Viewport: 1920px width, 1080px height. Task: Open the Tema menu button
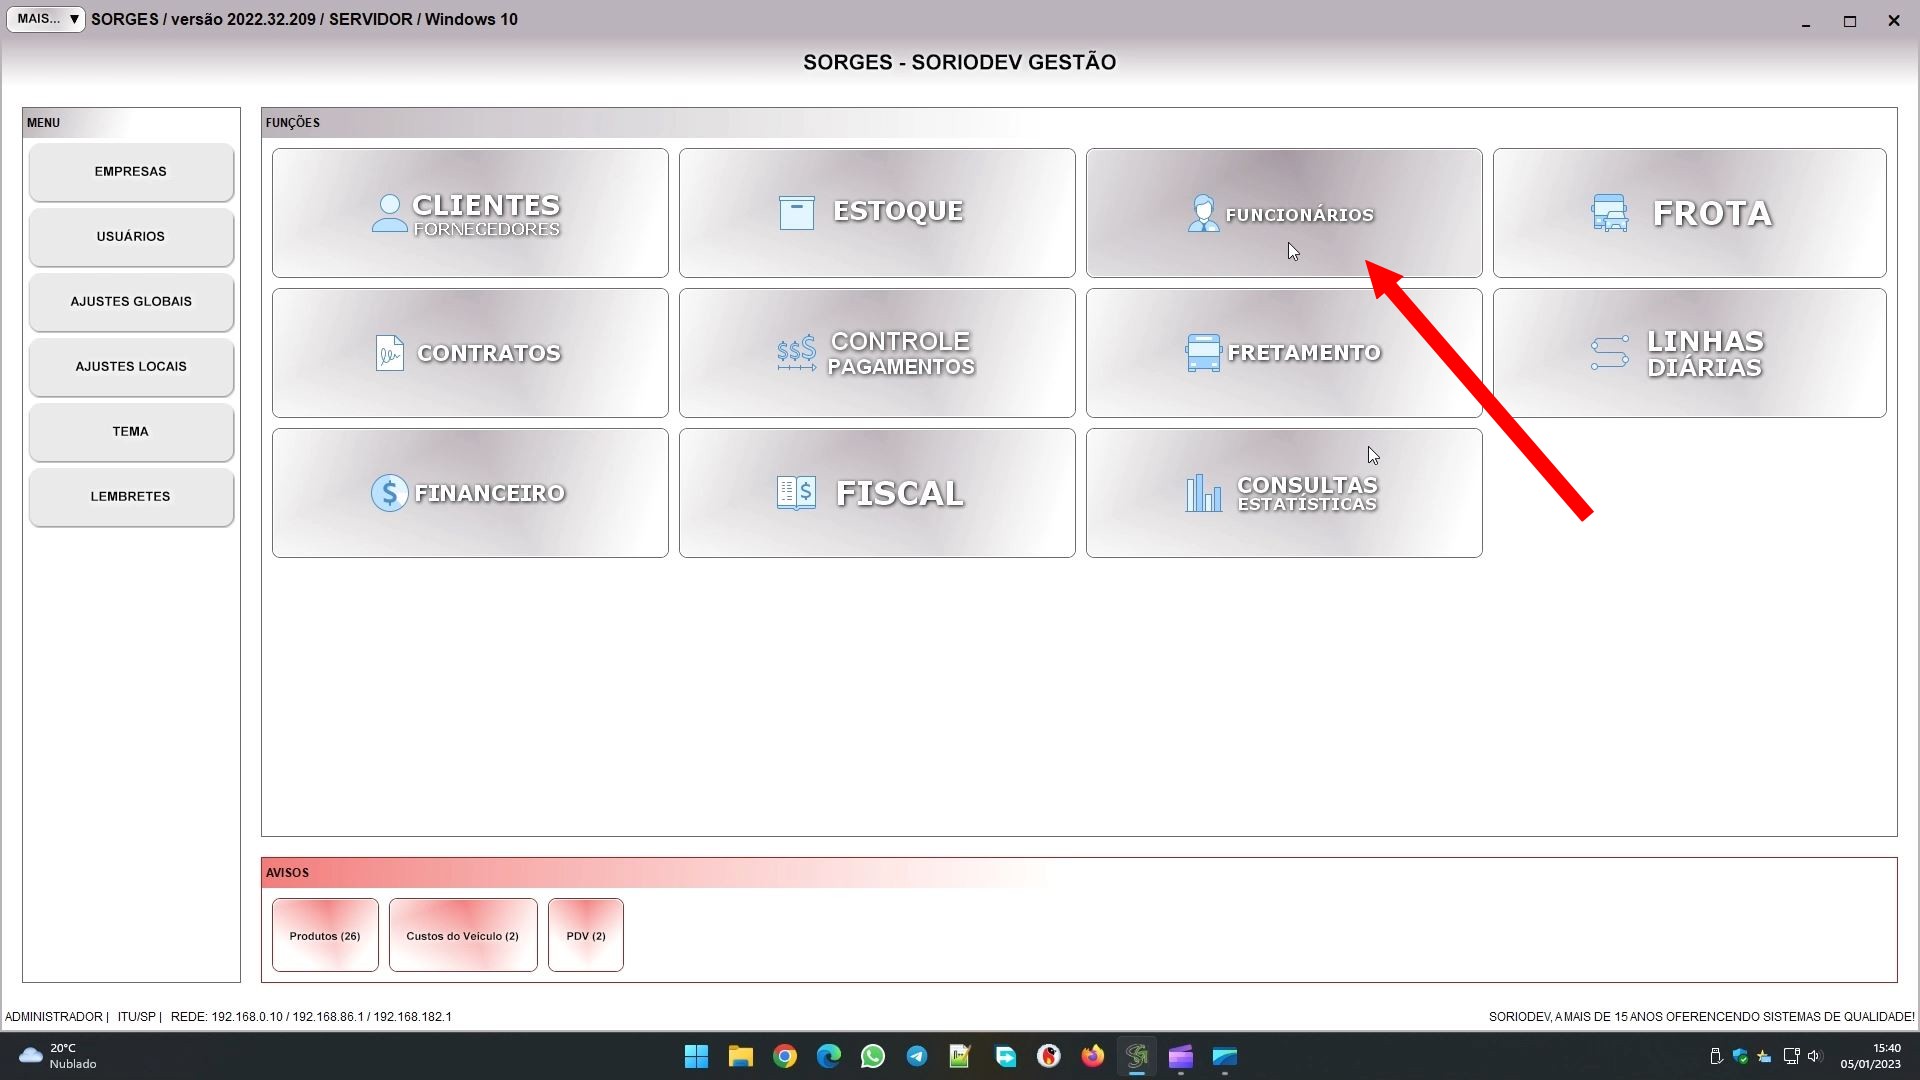[x=131, y=432]
